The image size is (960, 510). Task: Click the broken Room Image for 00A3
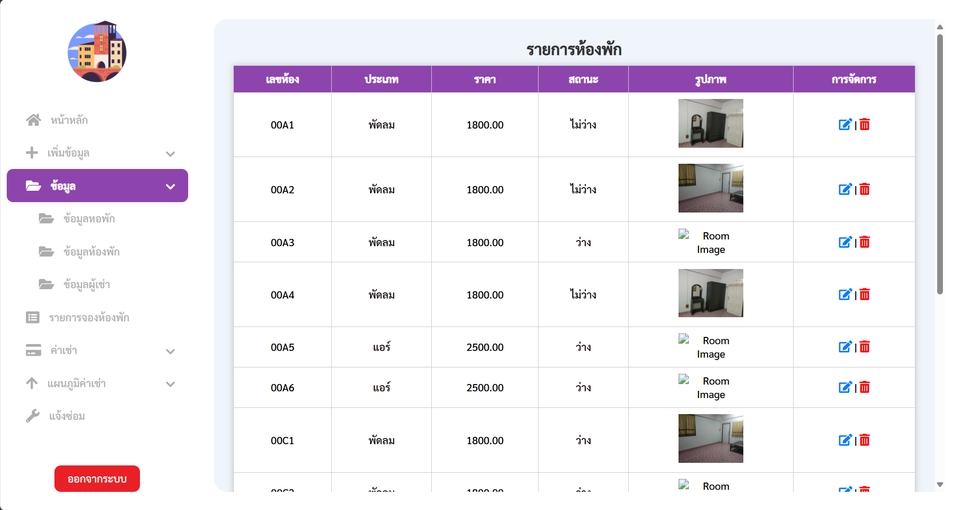[711, 242]
